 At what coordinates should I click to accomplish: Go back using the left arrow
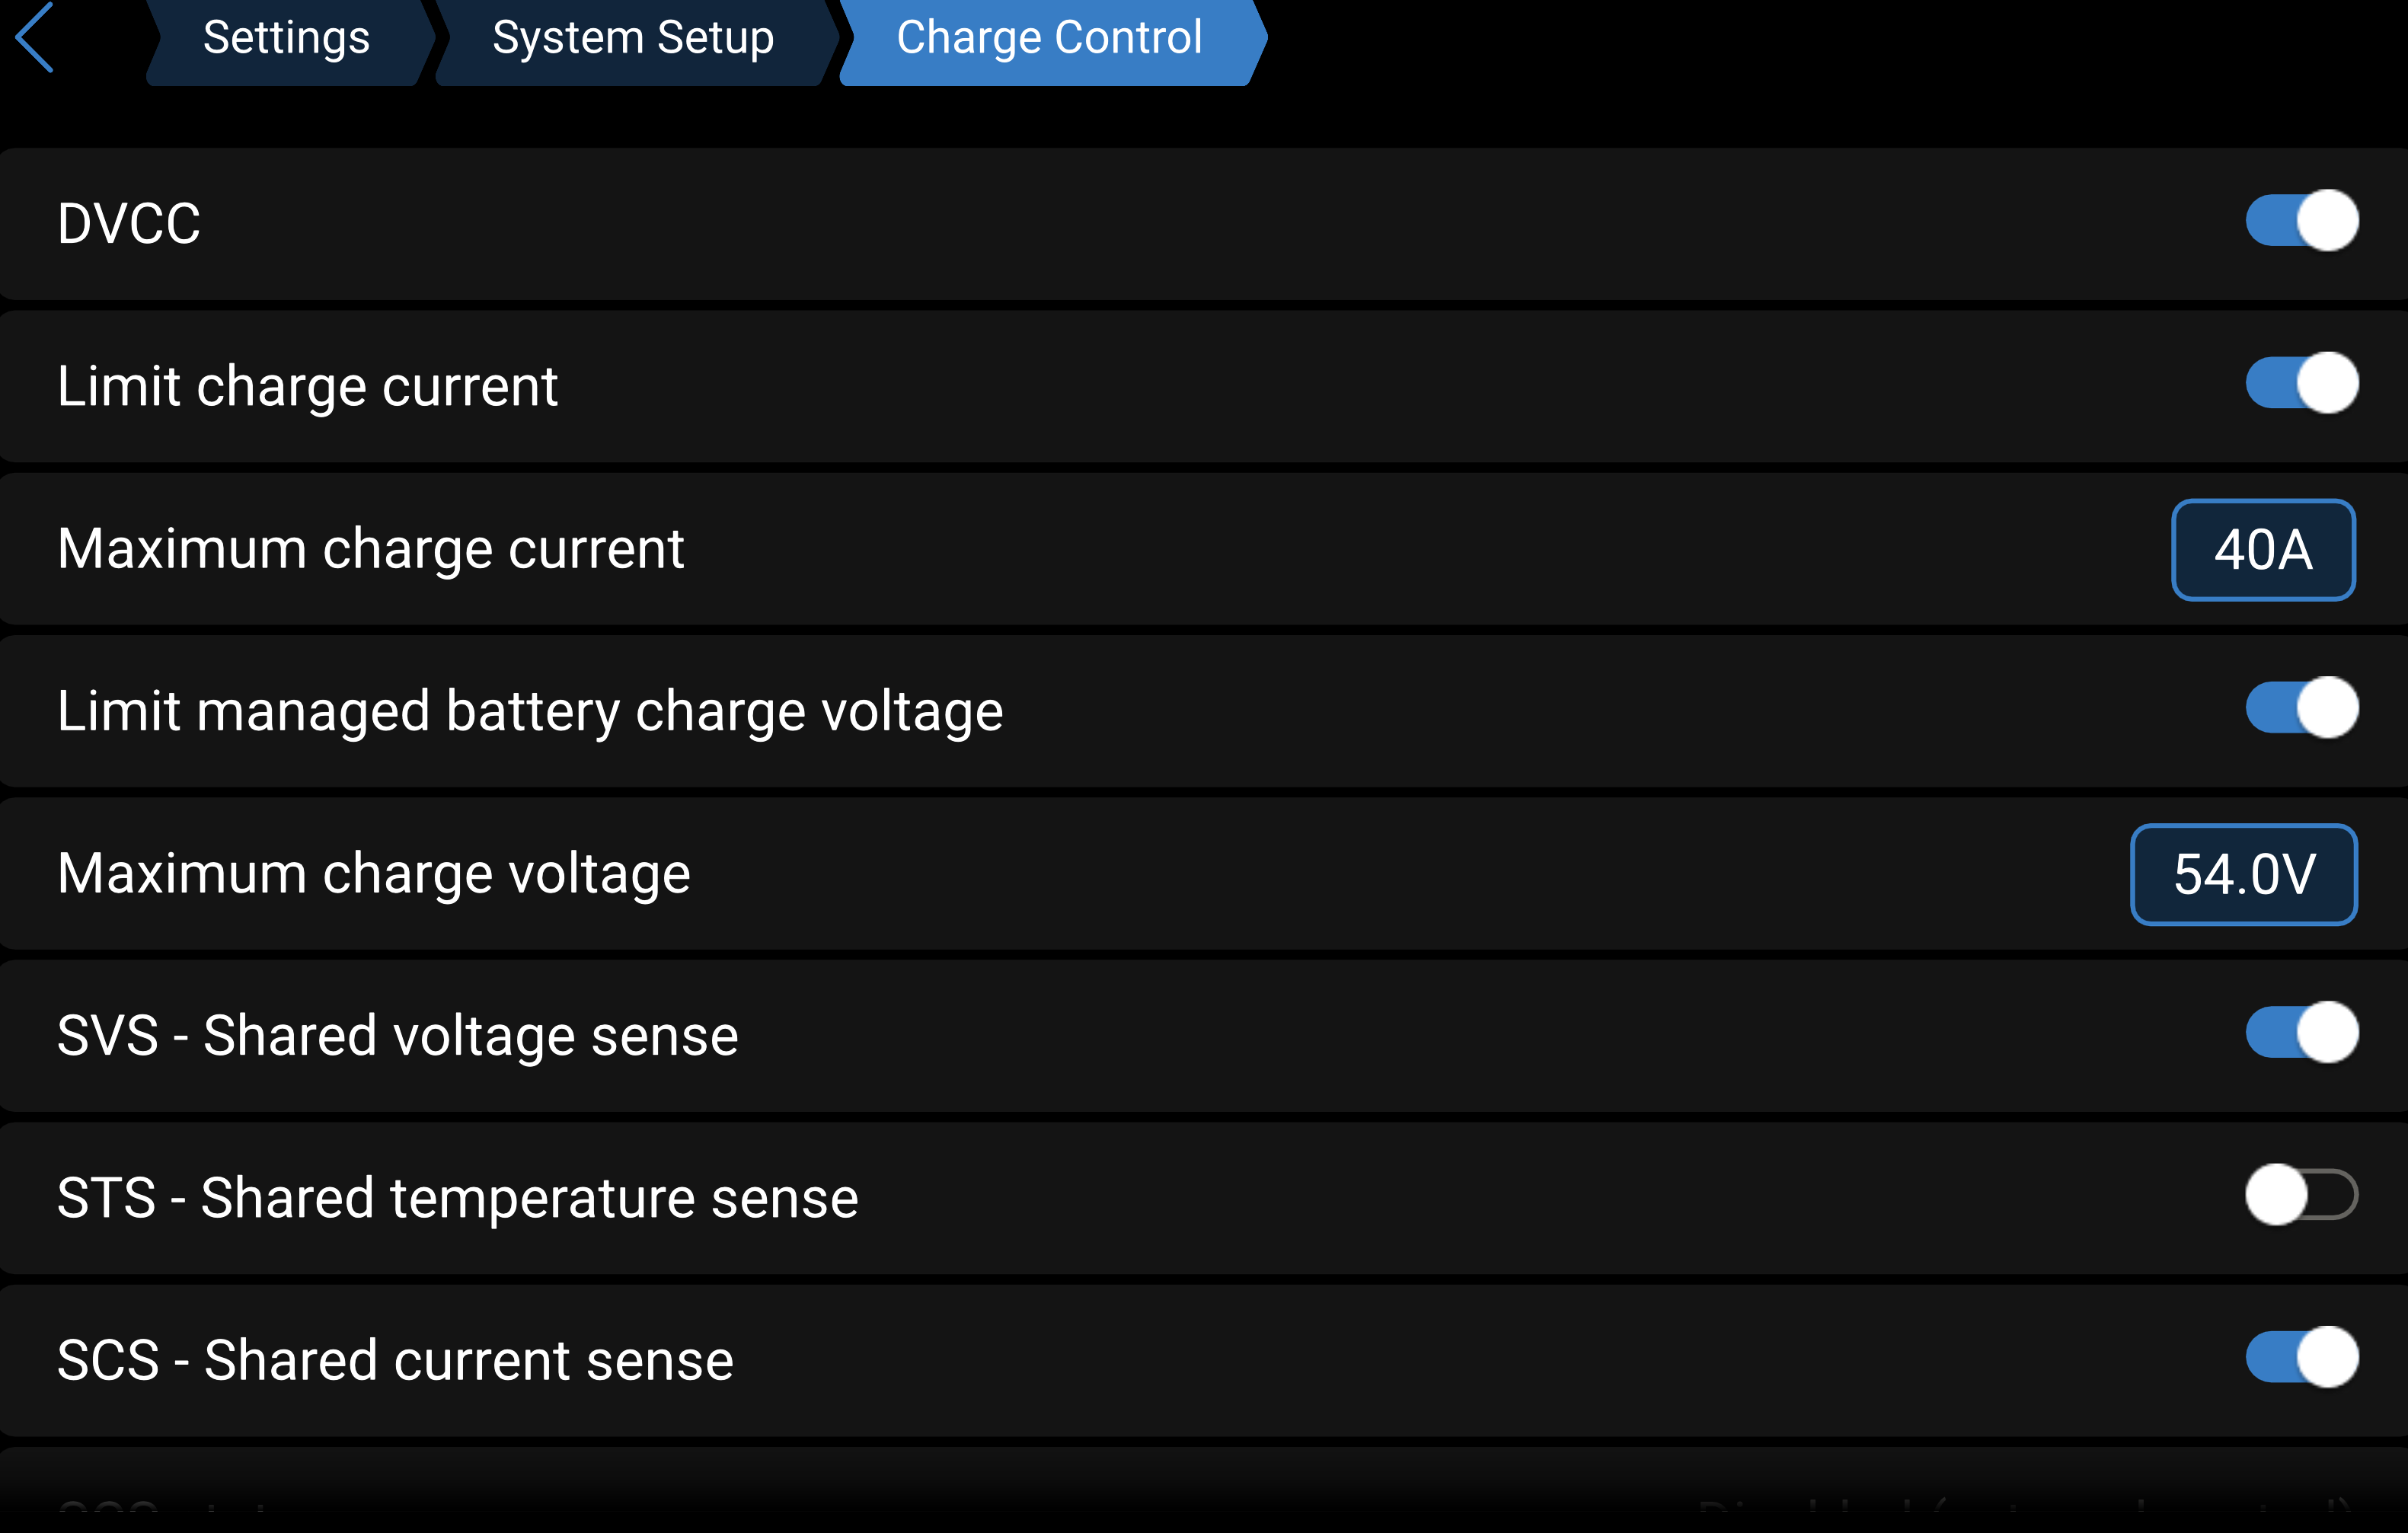(36, 38)
